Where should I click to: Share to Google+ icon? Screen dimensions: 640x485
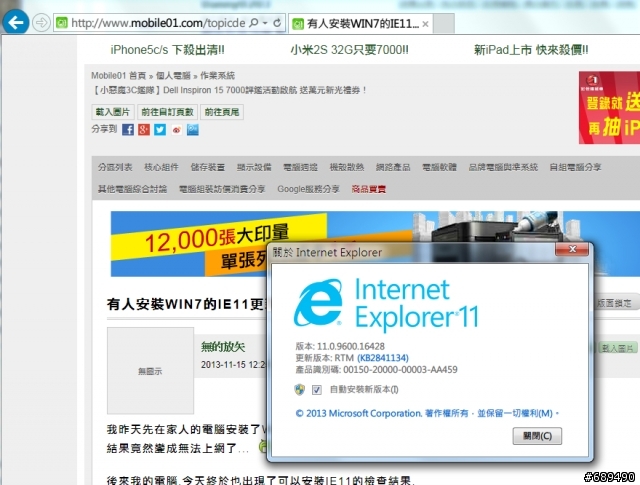tap(144, 130)
